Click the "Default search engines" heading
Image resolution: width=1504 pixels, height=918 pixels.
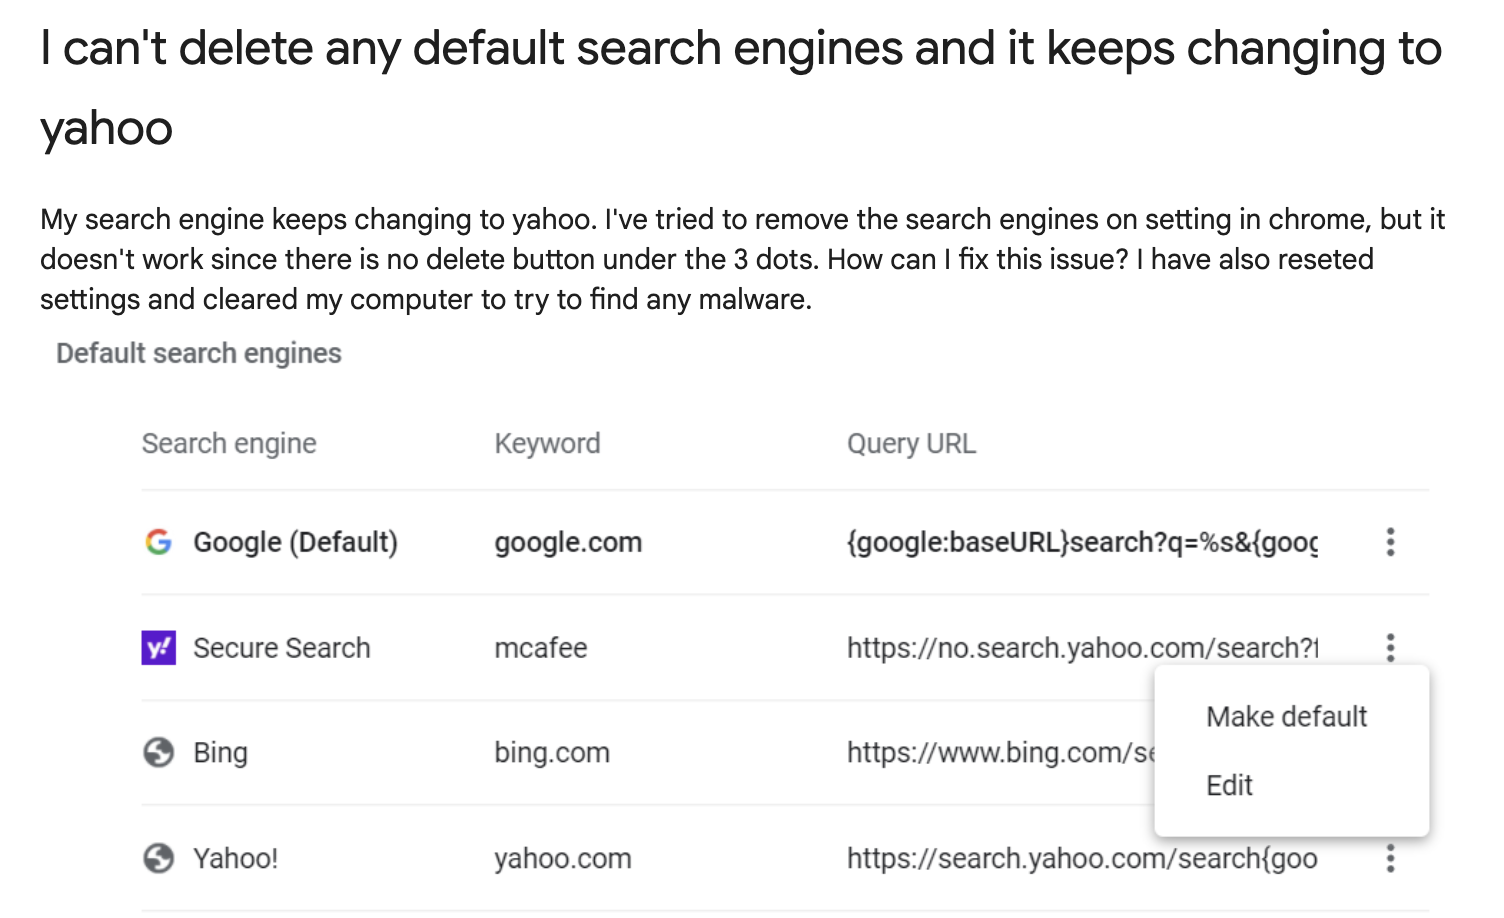click(198, 353)
